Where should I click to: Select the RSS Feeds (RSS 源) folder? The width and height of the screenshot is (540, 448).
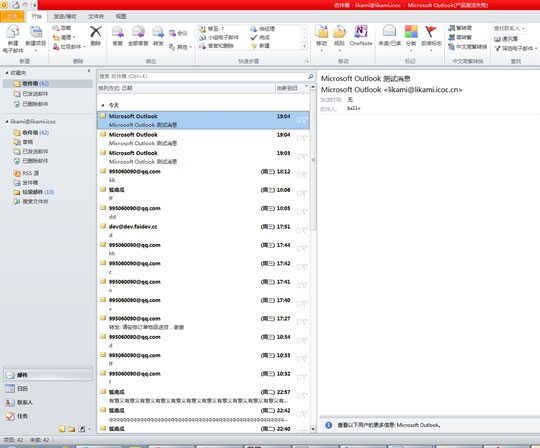[x=26, y=173]
